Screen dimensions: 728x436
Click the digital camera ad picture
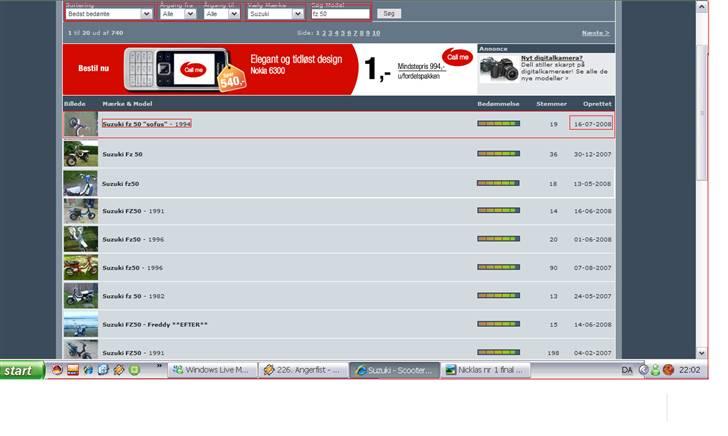(498, 70)
